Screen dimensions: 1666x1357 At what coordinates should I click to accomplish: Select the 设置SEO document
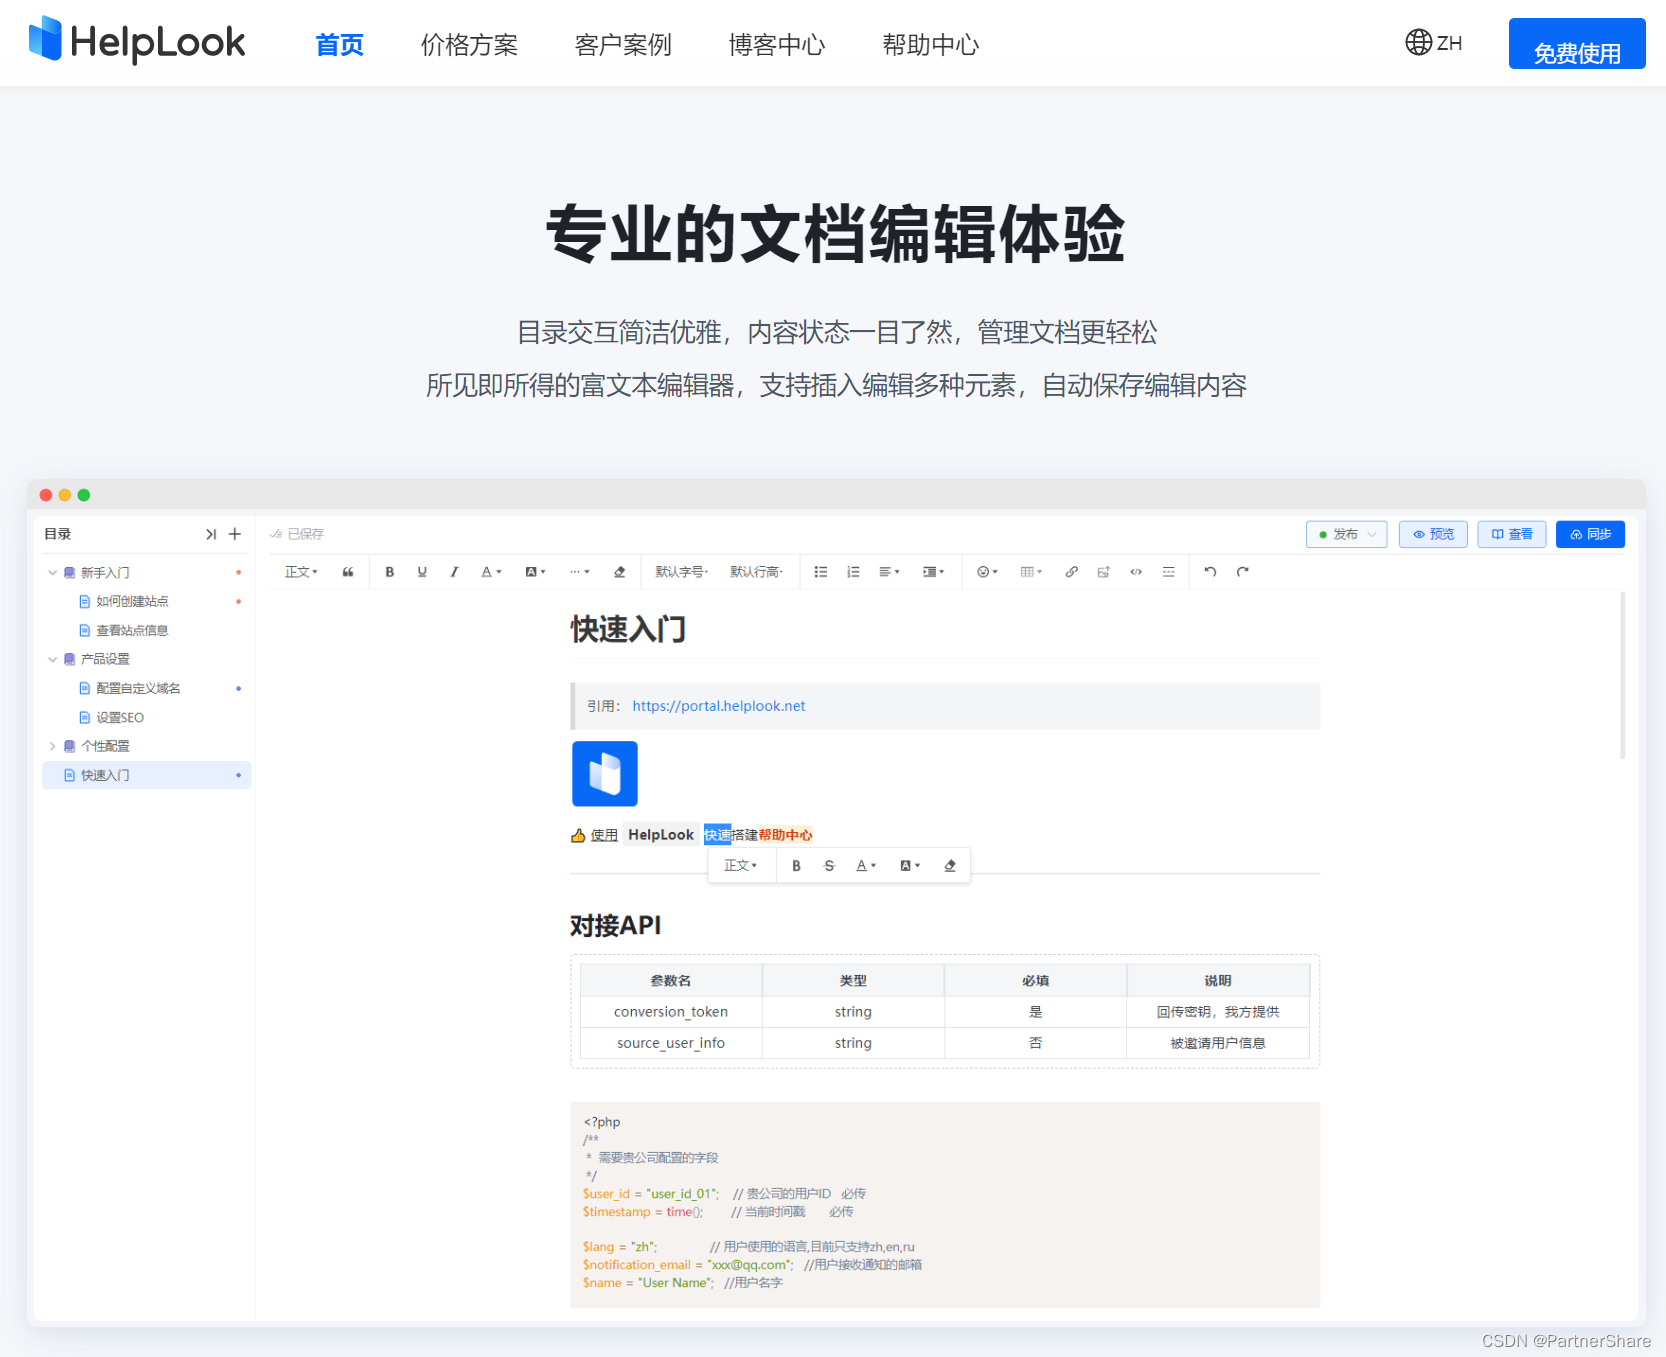[120, 717]
